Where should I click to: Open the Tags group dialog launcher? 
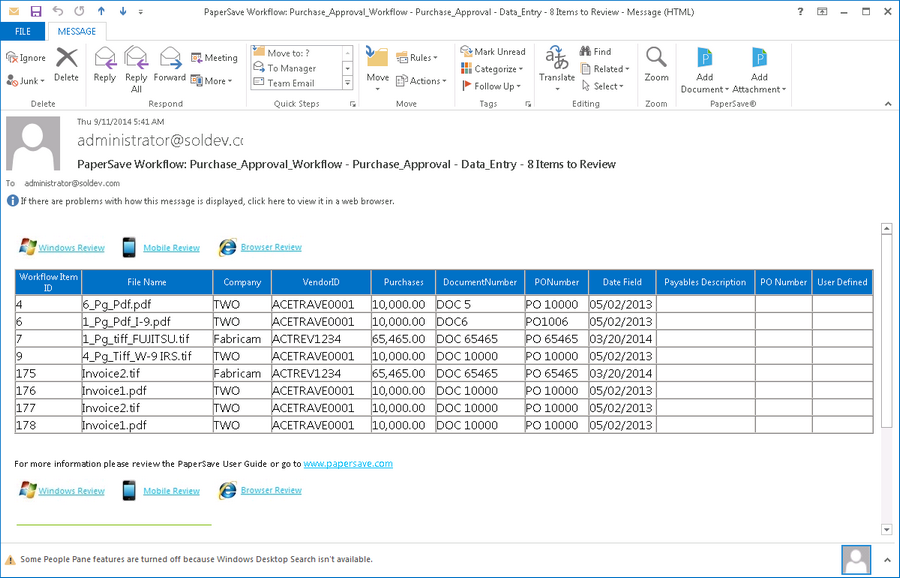[x=528, y=104]
